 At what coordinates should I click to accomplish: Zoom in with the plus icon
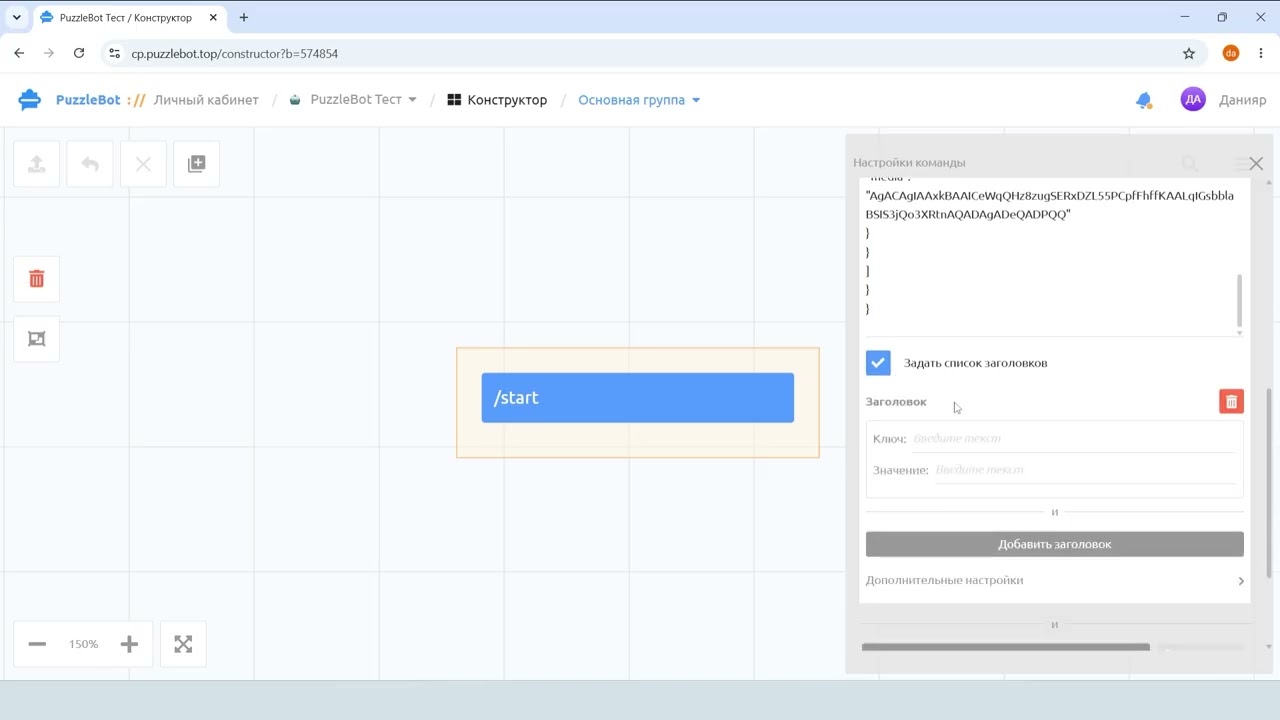[129, 644]
